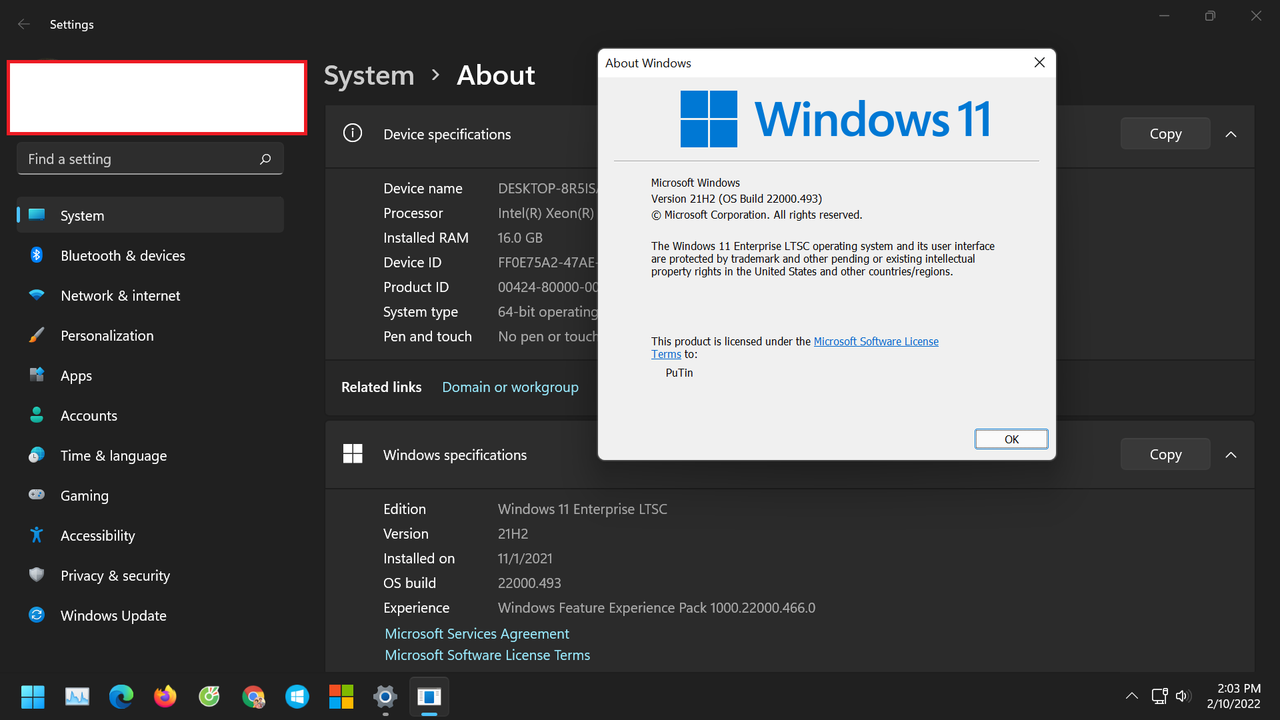Select the Gaming section
The width and height of the screenshot is (1280, 720).
[x=84, y=495]
